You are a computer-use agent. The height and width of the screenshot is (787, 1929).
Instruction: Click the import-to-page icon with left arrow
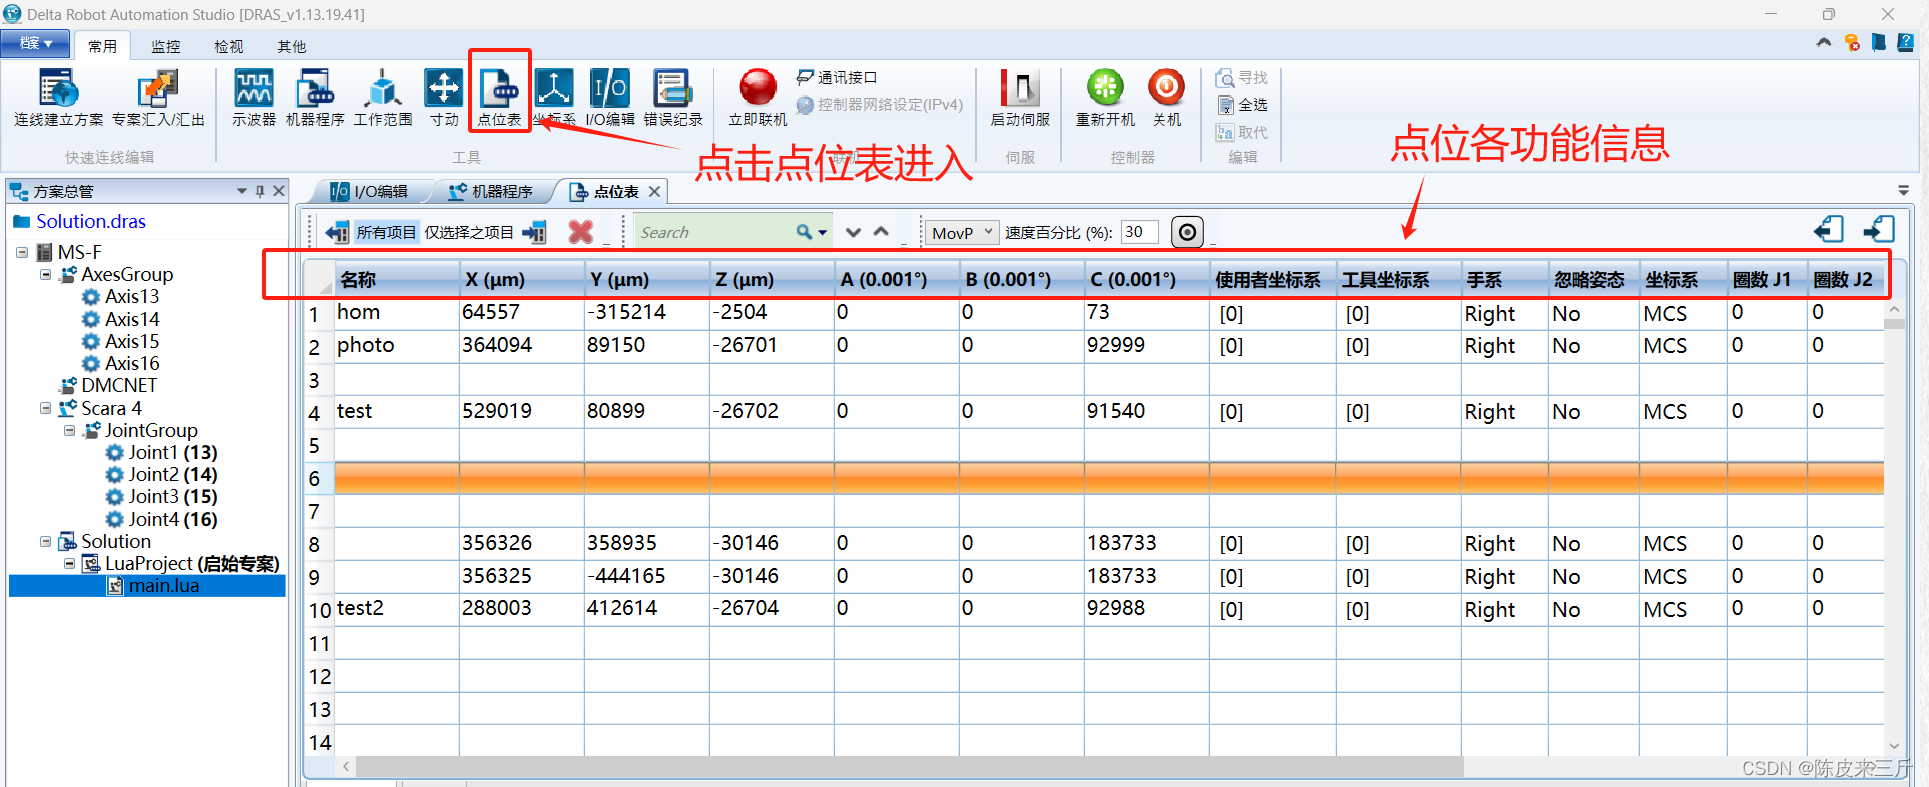1829,230
